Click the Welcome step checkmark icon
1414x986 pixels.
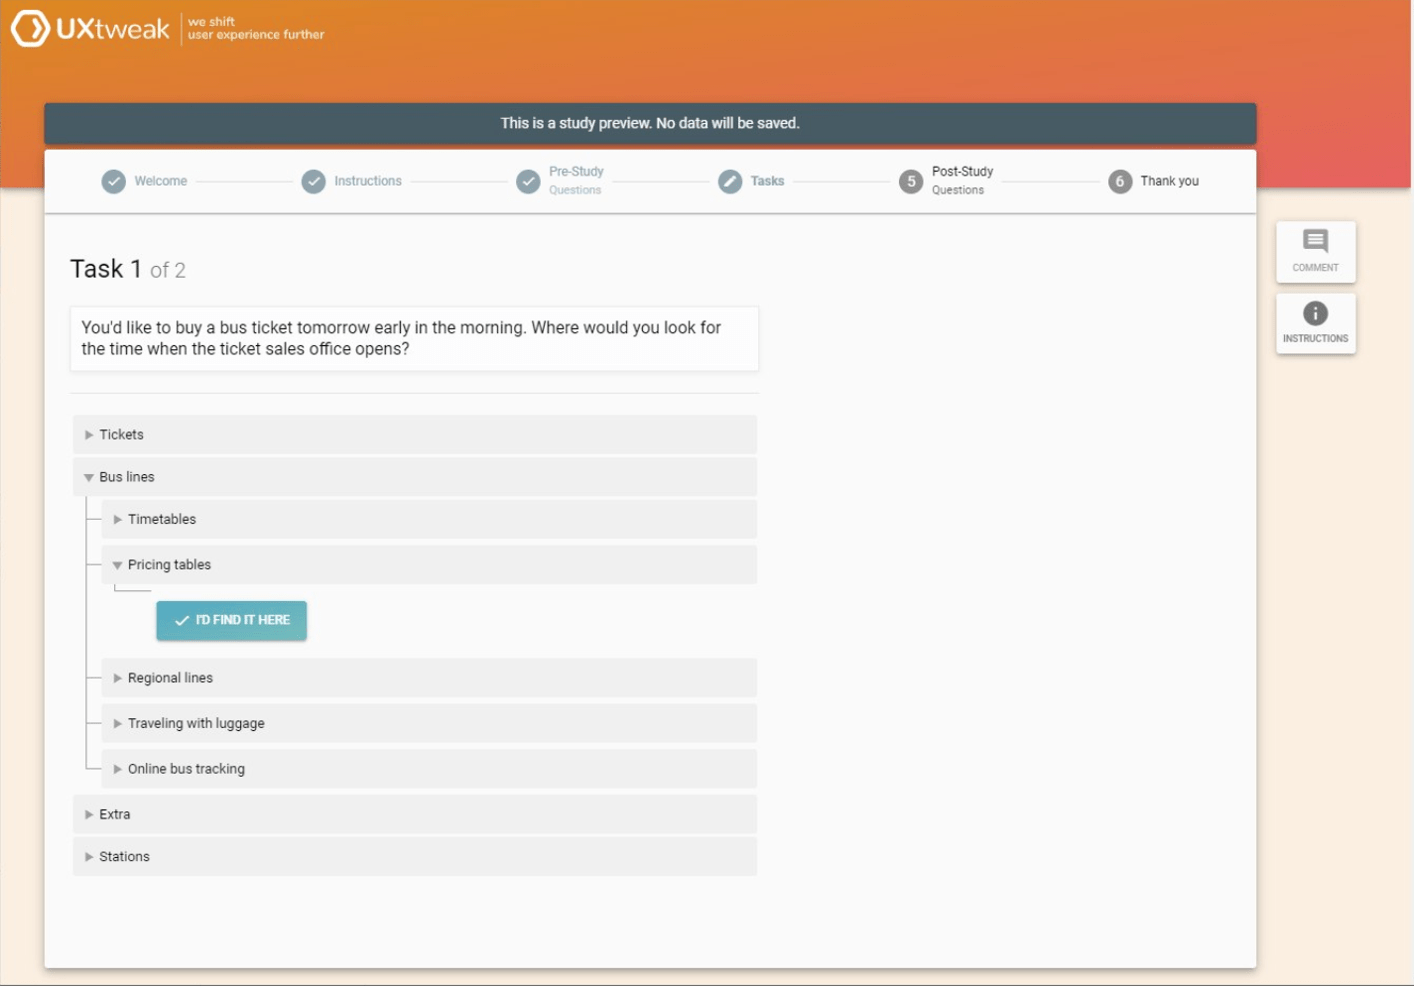pos(114,181)
